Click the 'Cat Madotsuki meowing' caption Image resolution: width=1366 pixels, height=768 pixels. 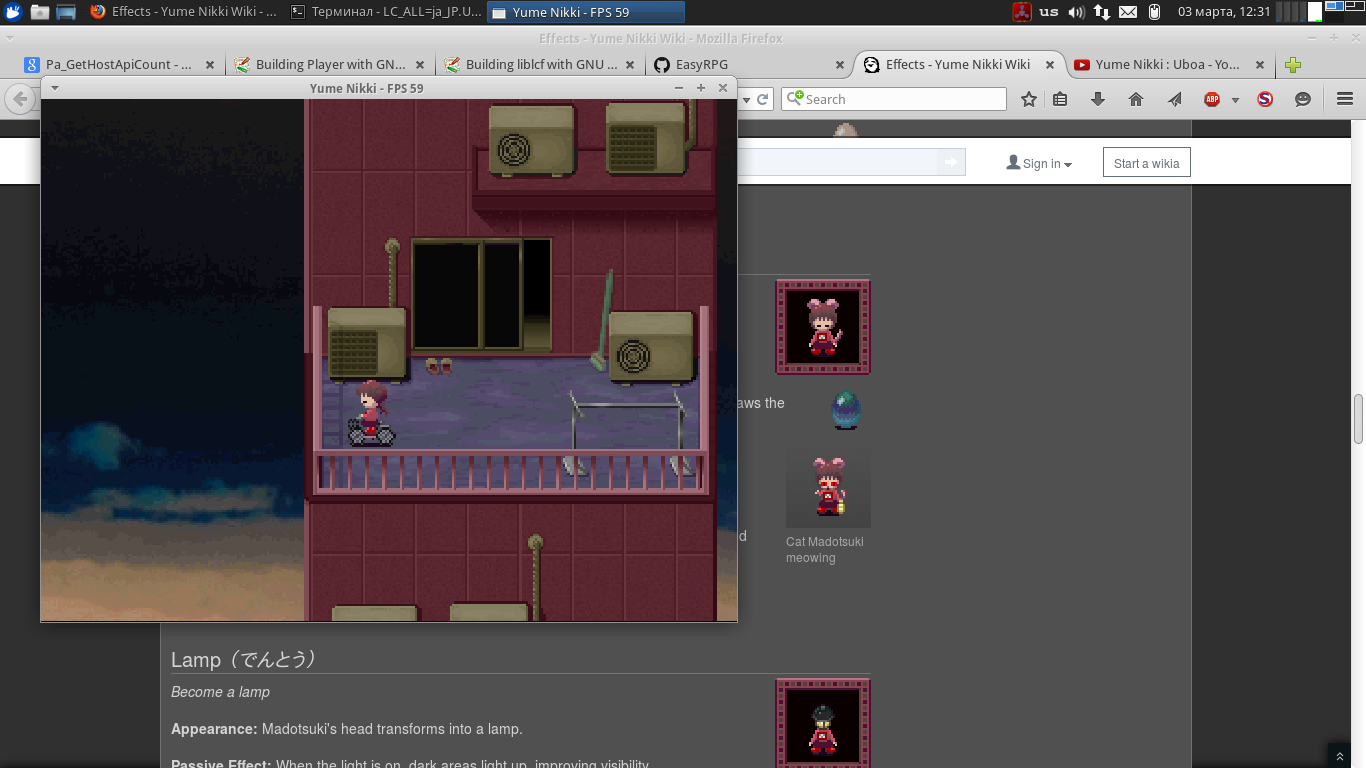[825, 550]
